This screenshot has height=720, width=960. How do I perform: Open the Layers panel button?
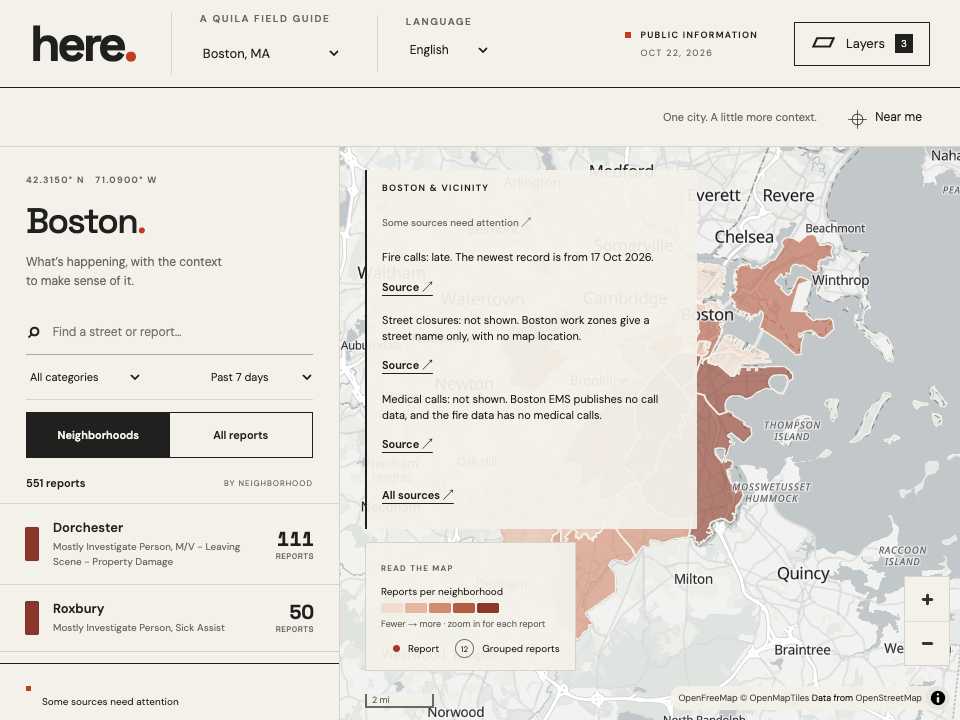pos(861,43)
